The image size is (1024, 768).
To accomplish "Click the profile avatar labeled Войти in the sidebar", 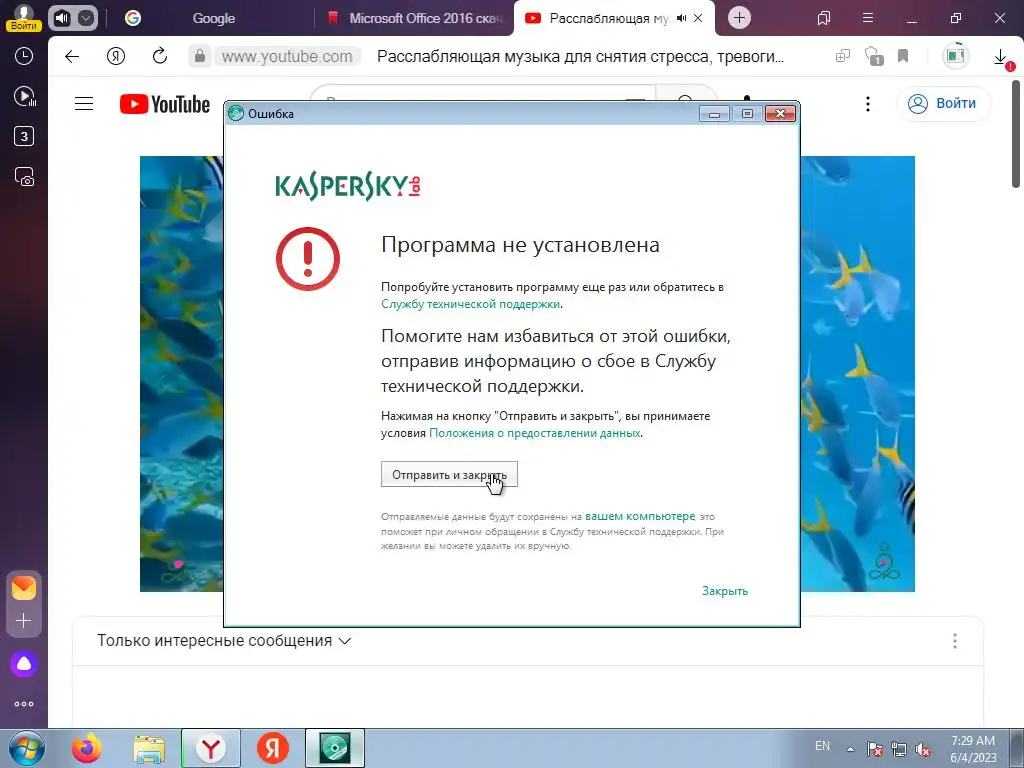I will tap(24, 18).
